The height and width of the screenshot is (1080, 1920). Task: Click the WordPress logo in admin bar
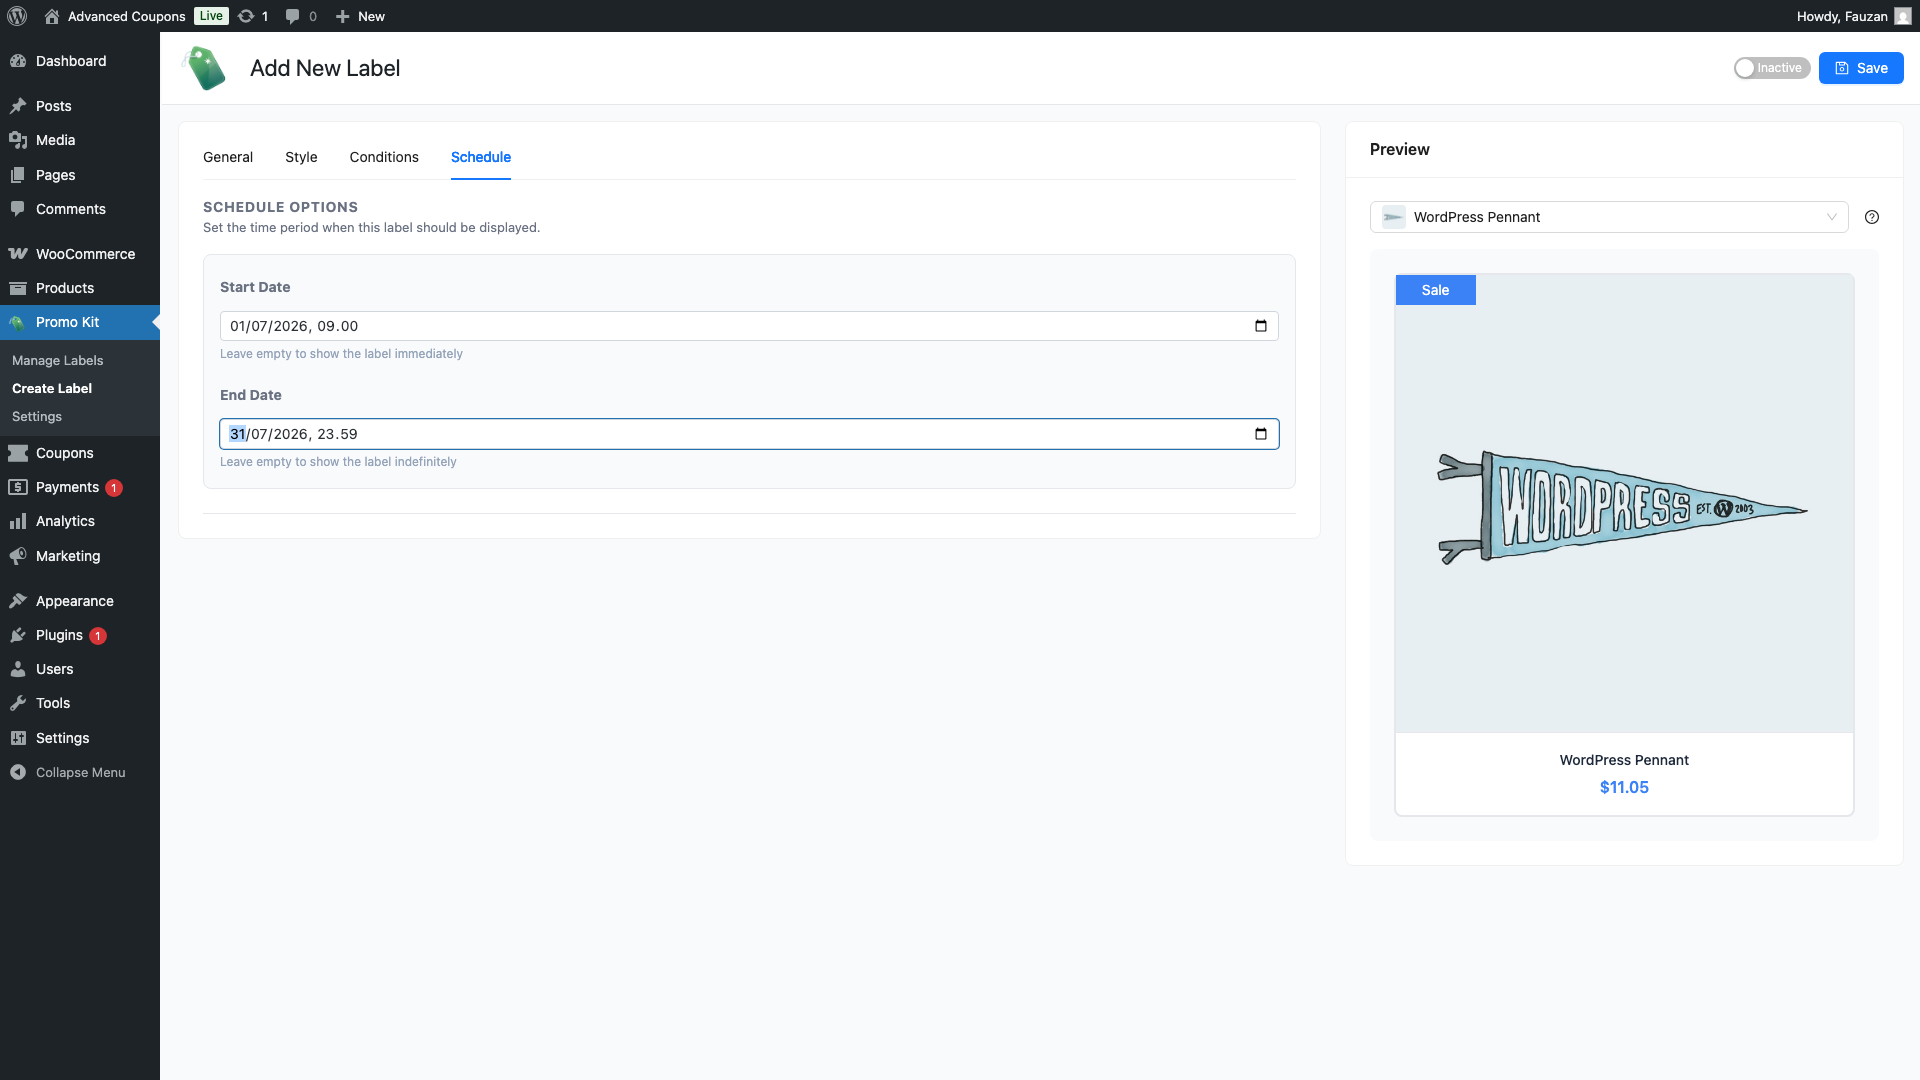pyautogui.click(x=17, y=16)
